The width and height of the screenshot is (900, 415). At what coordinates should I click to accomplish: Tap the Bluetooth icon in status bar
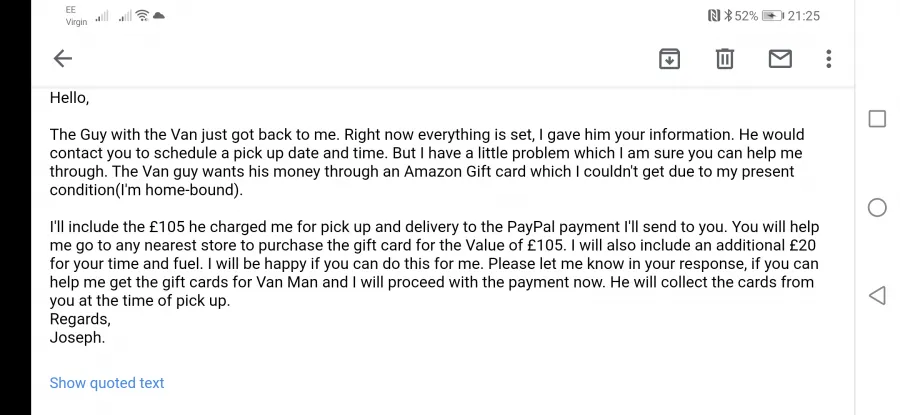728,16
